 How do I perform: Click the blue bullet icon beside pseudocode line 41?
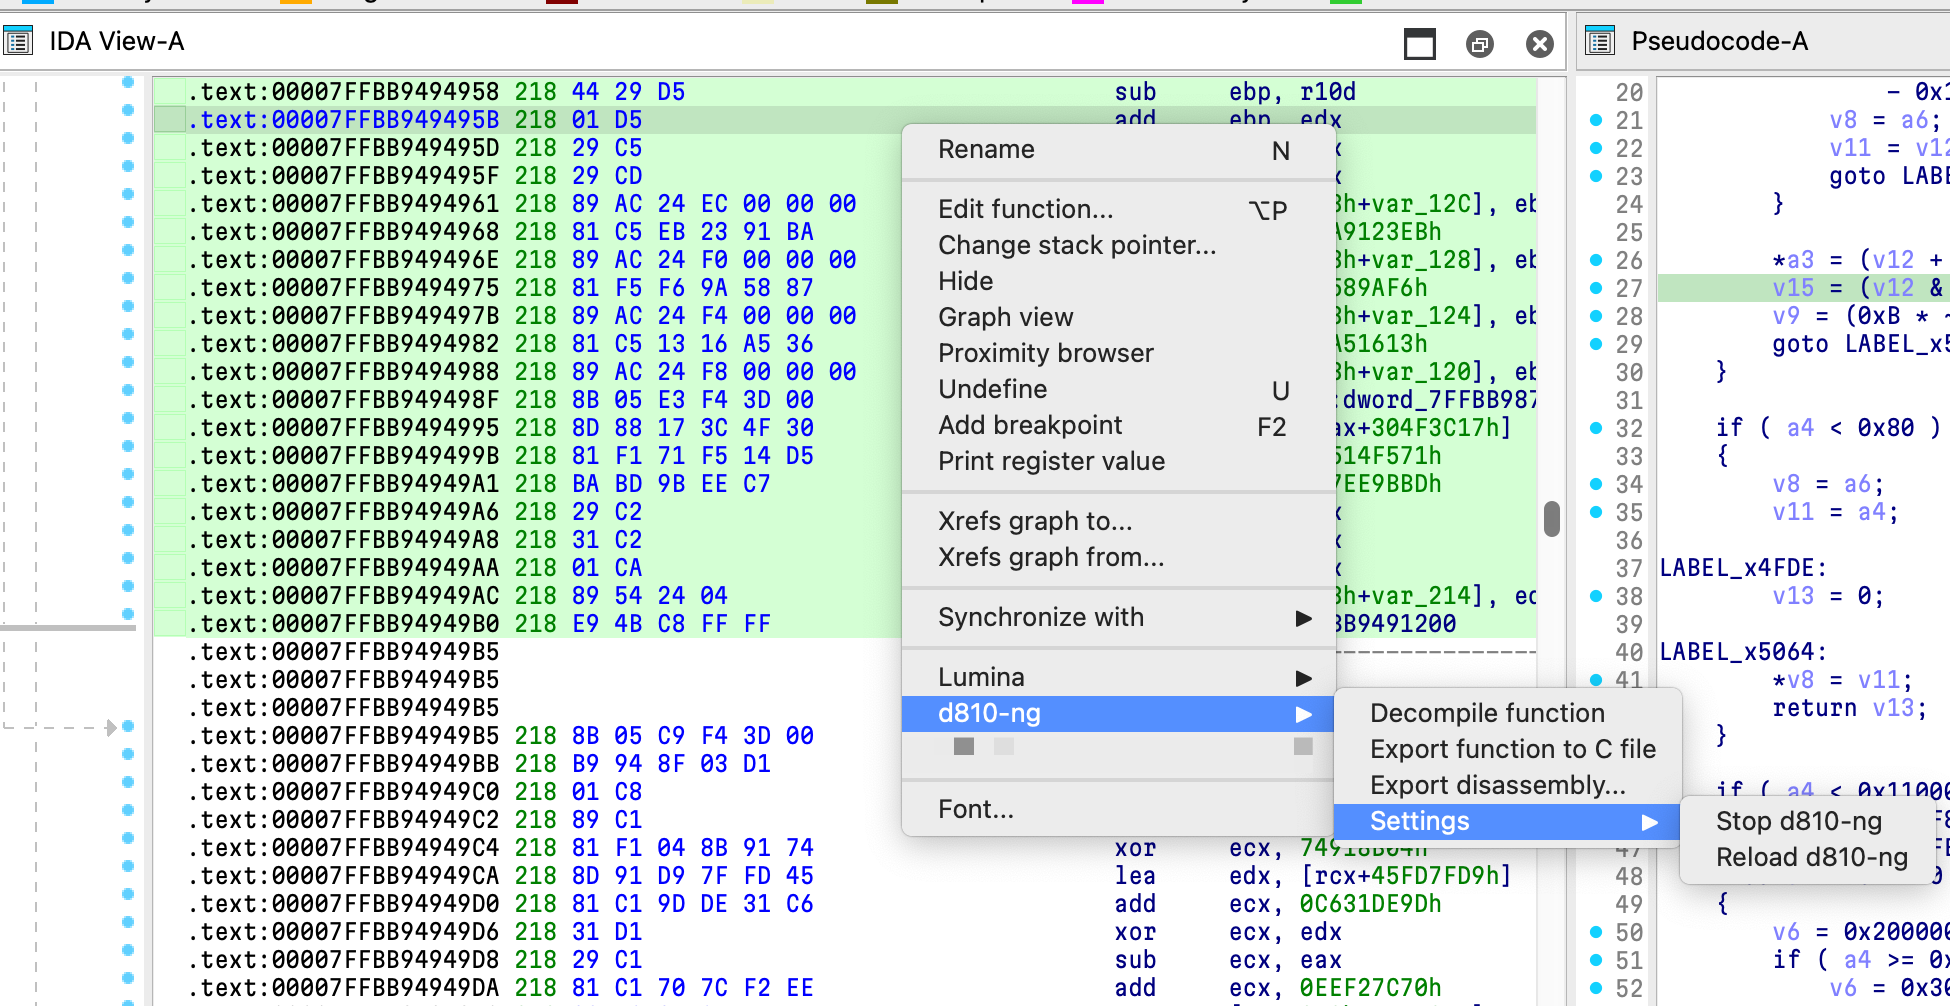click(1597, 681)
